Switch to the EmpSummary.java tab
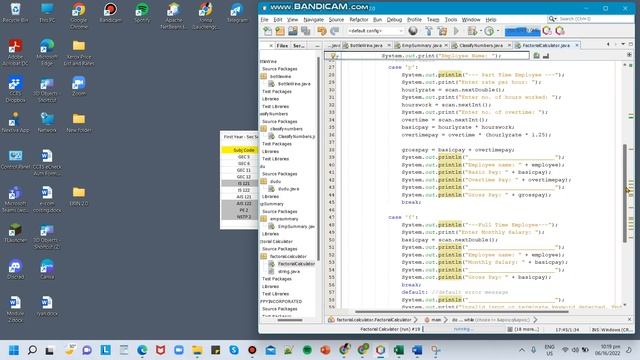Viewport: 640px width, 360px height. [x=422, y=45]
